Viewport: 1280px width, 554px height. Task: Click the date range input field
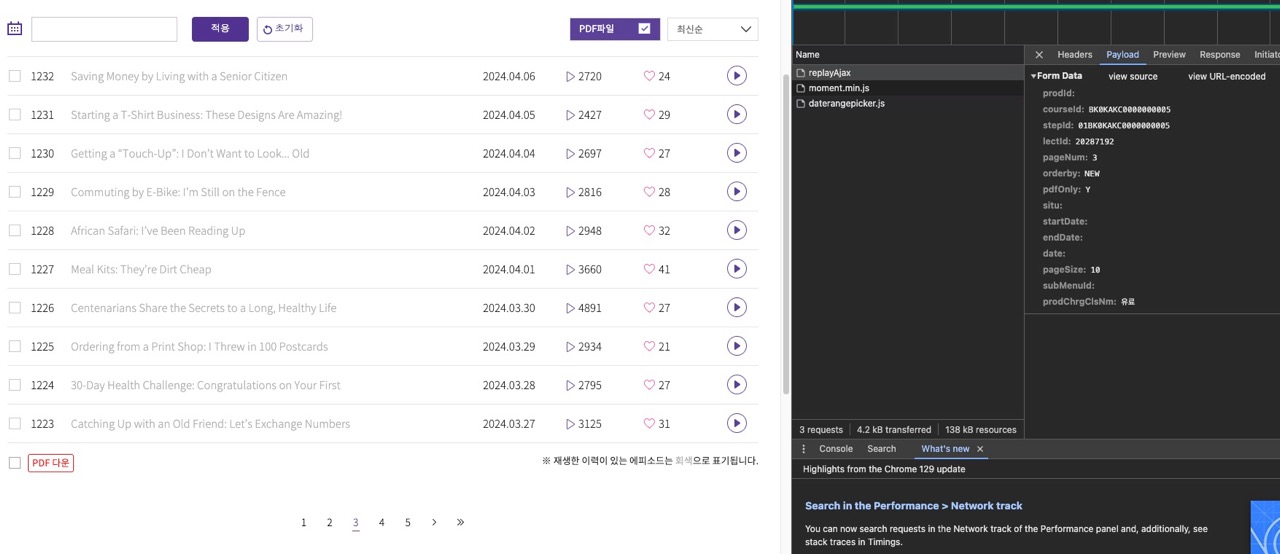tap(104, 29)
